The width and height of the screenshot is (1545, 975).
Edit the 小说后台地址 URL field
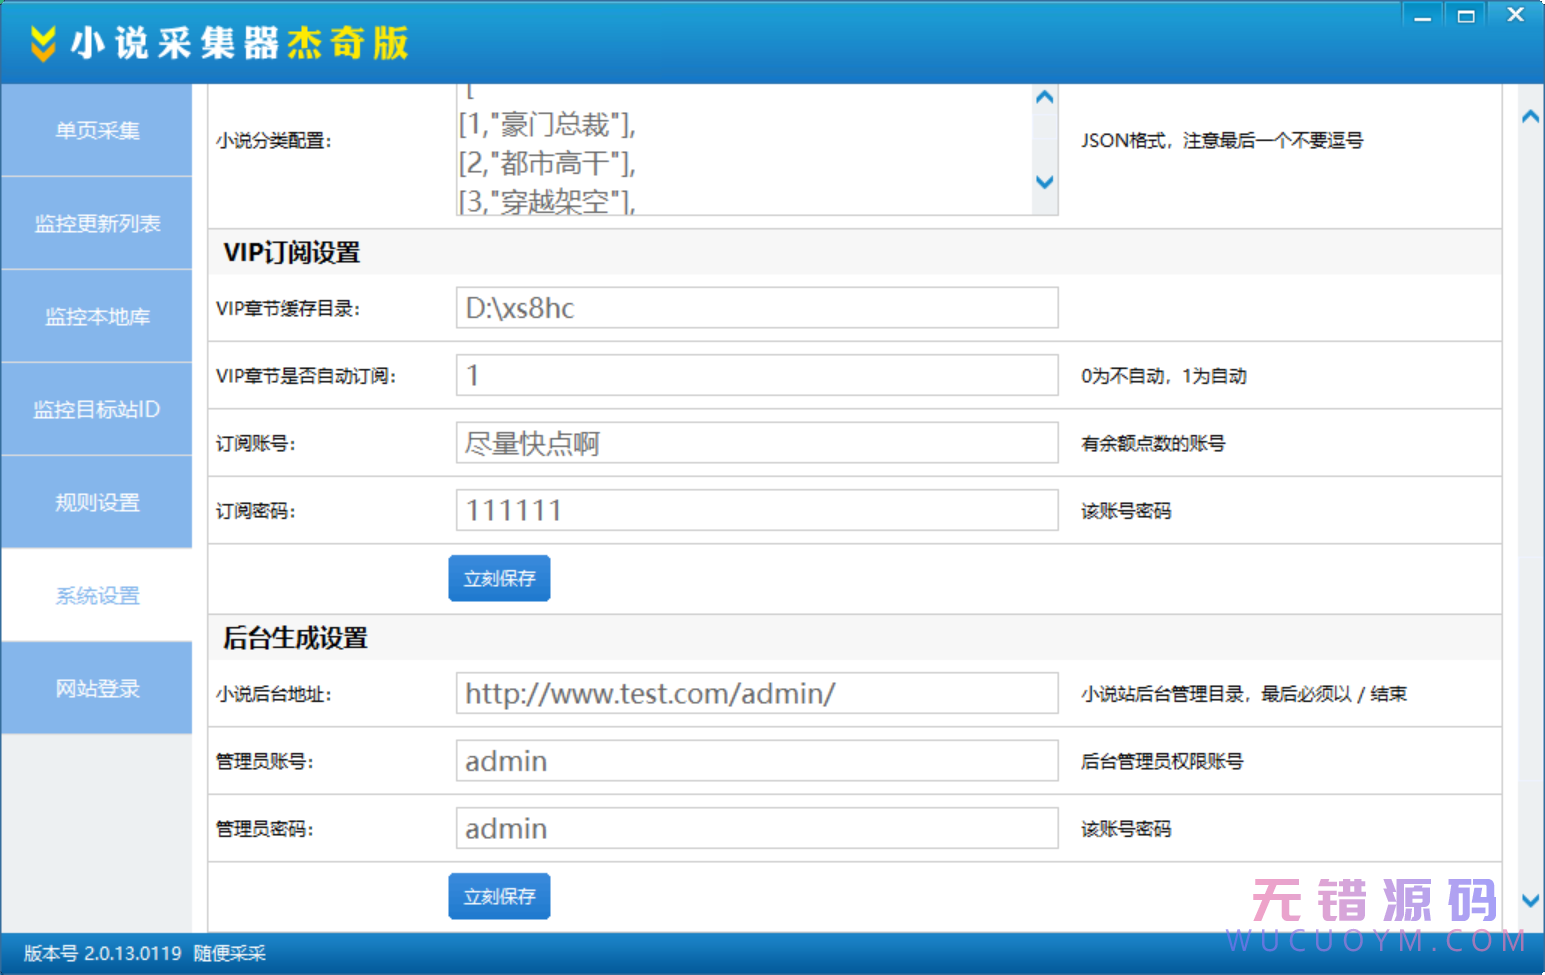[x=756, y=694]
